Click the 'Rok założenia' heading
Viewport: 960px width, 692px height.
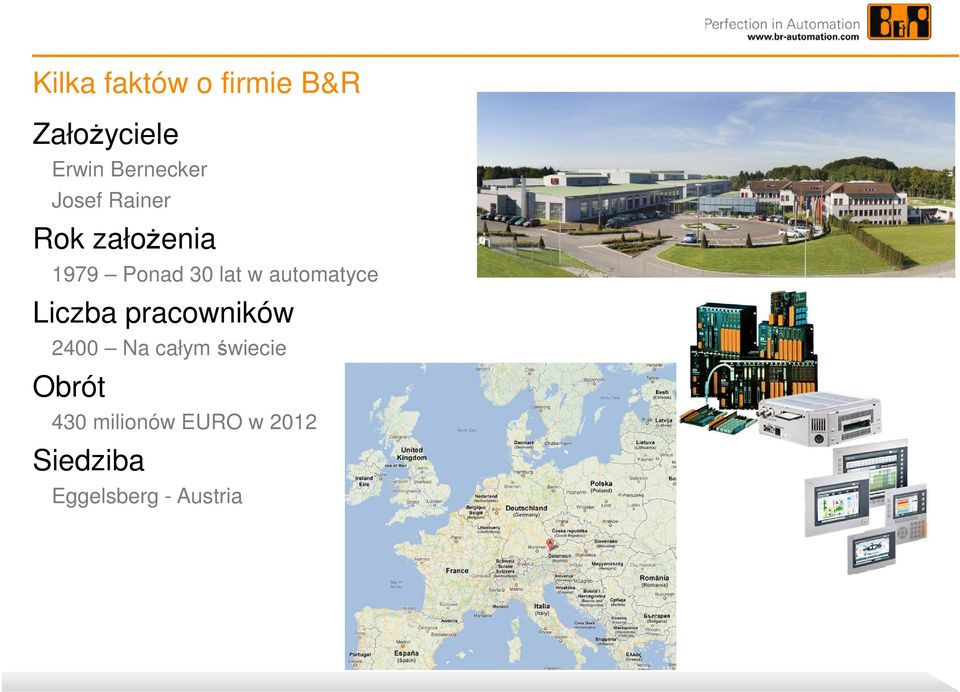(124, 239)
